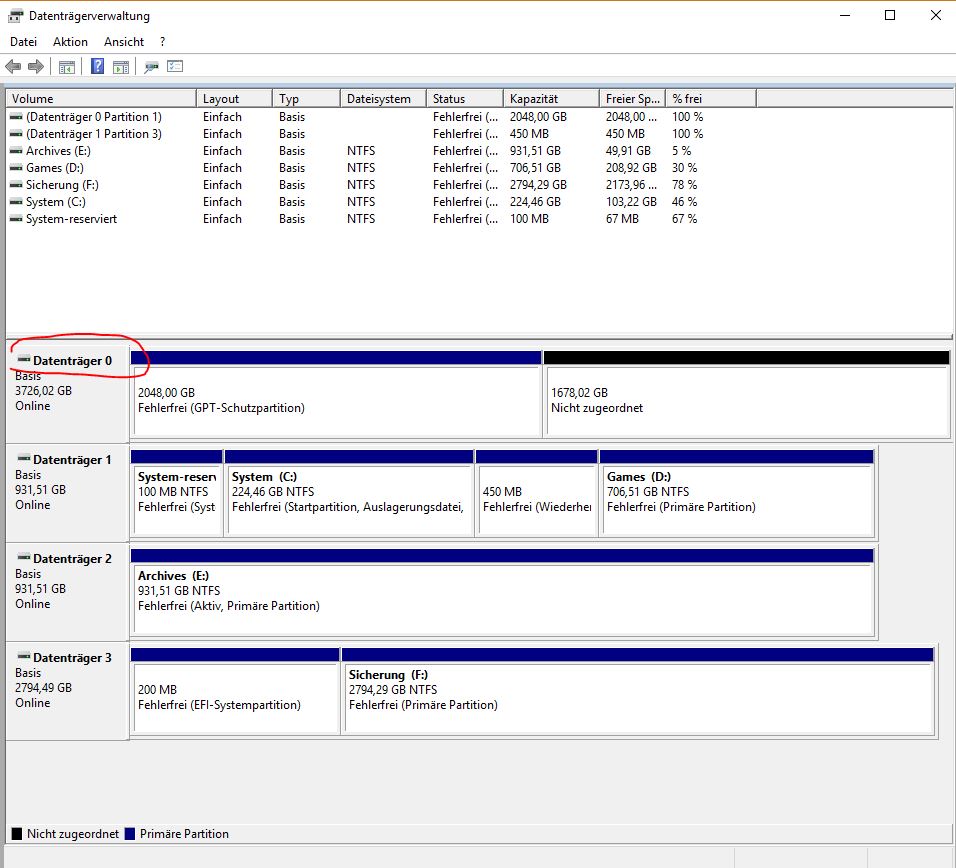Select the Sicherung (F:) 2794,29 GB partition block

pos(638,691)
